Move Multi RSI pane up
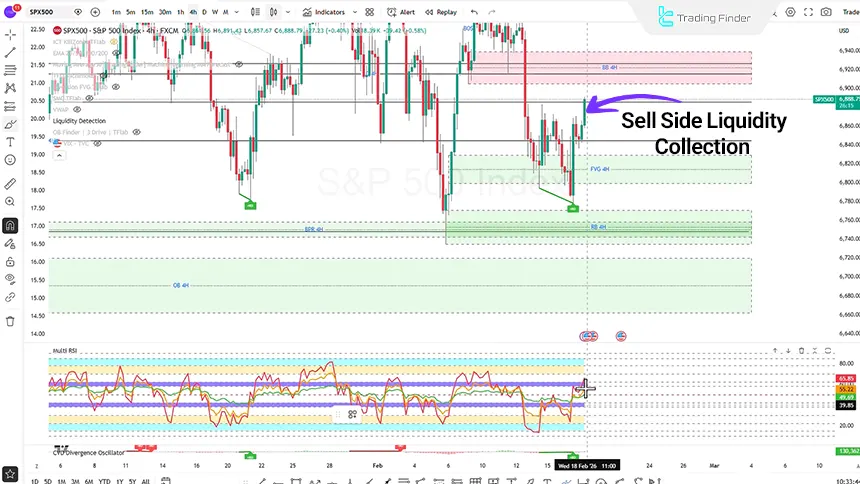This screenshot has height=484, width=860. point(775,351)
